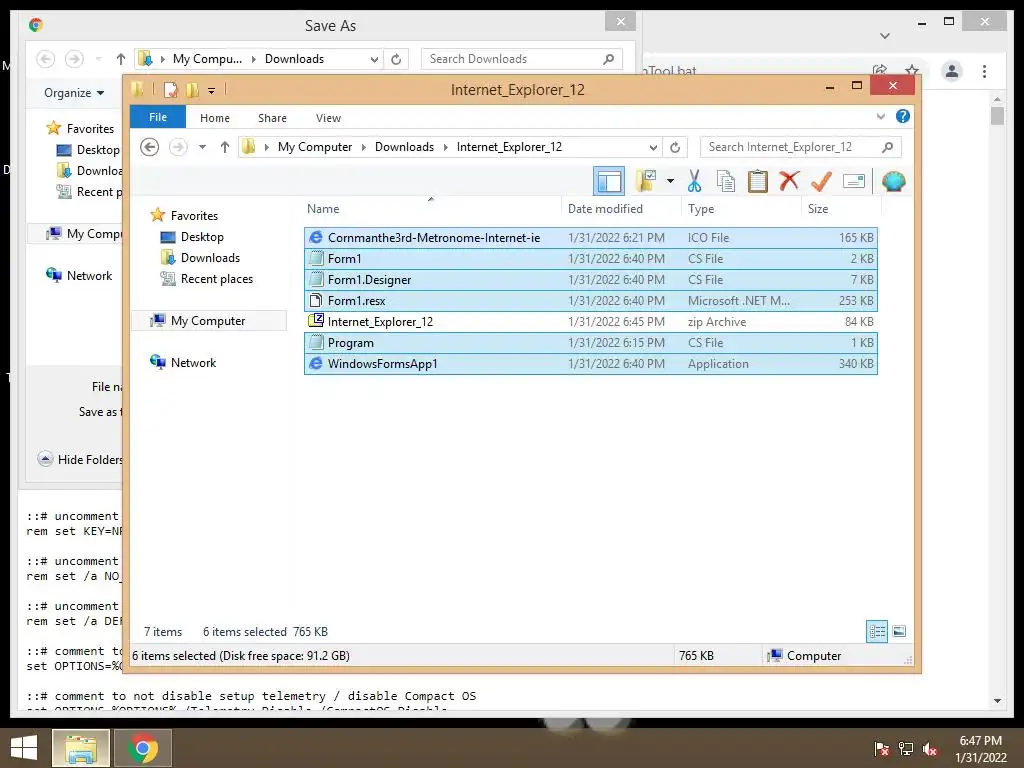Bookmark this page with Chrome star icon

click(x=912, y=71)
